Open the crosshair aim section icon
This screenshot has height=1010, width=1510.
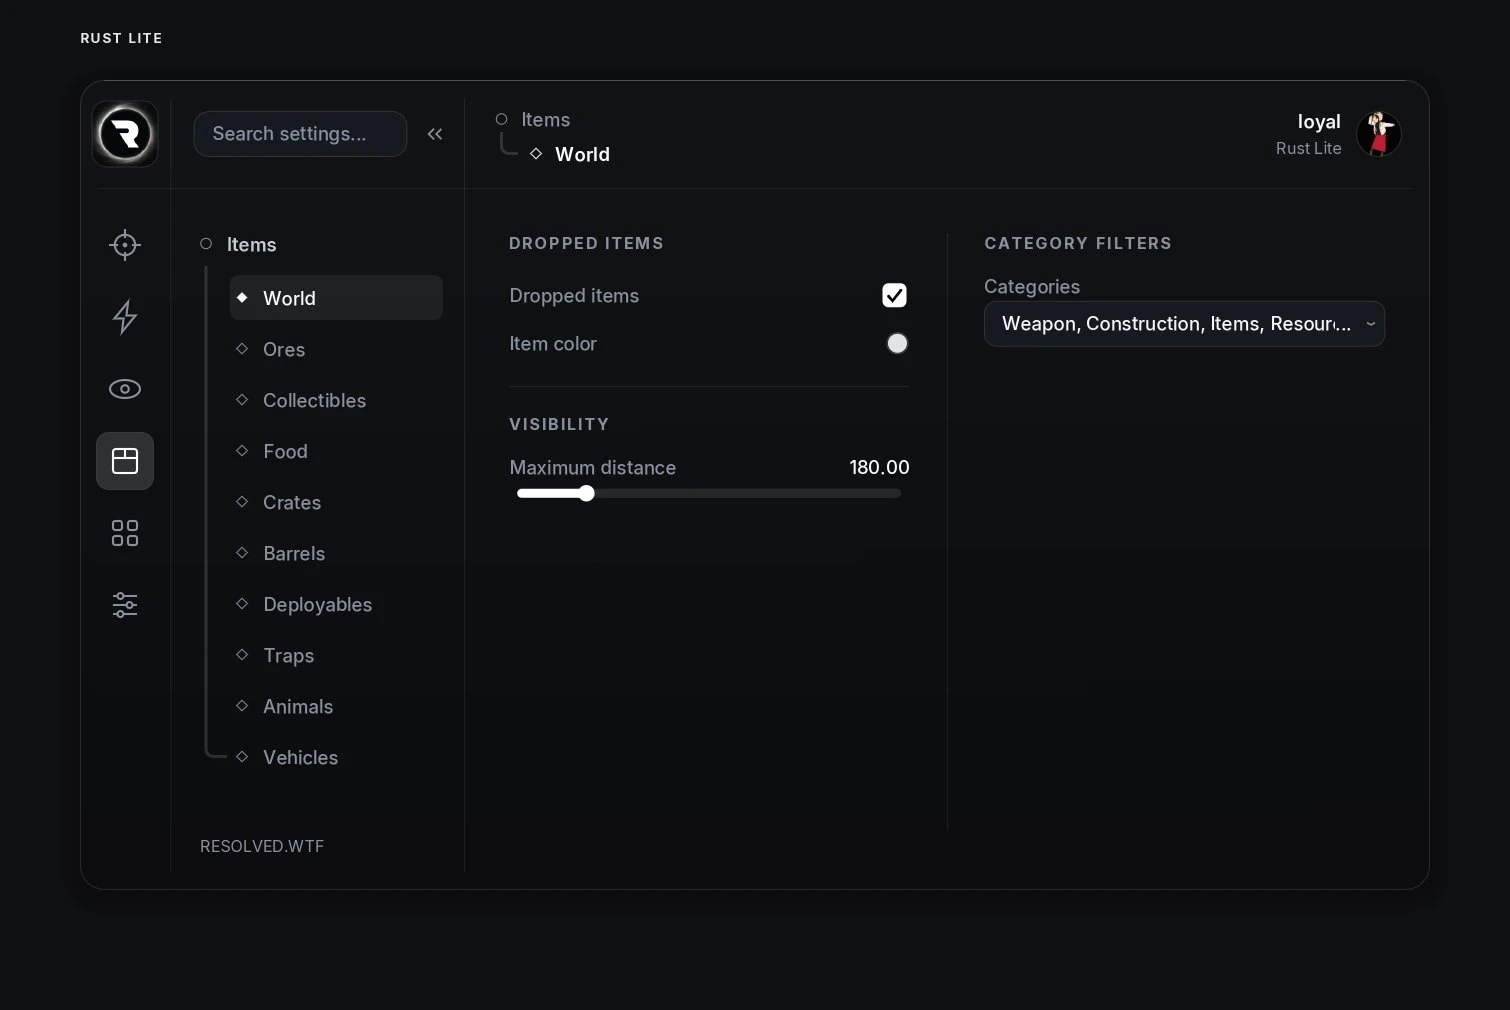(125, 245)
